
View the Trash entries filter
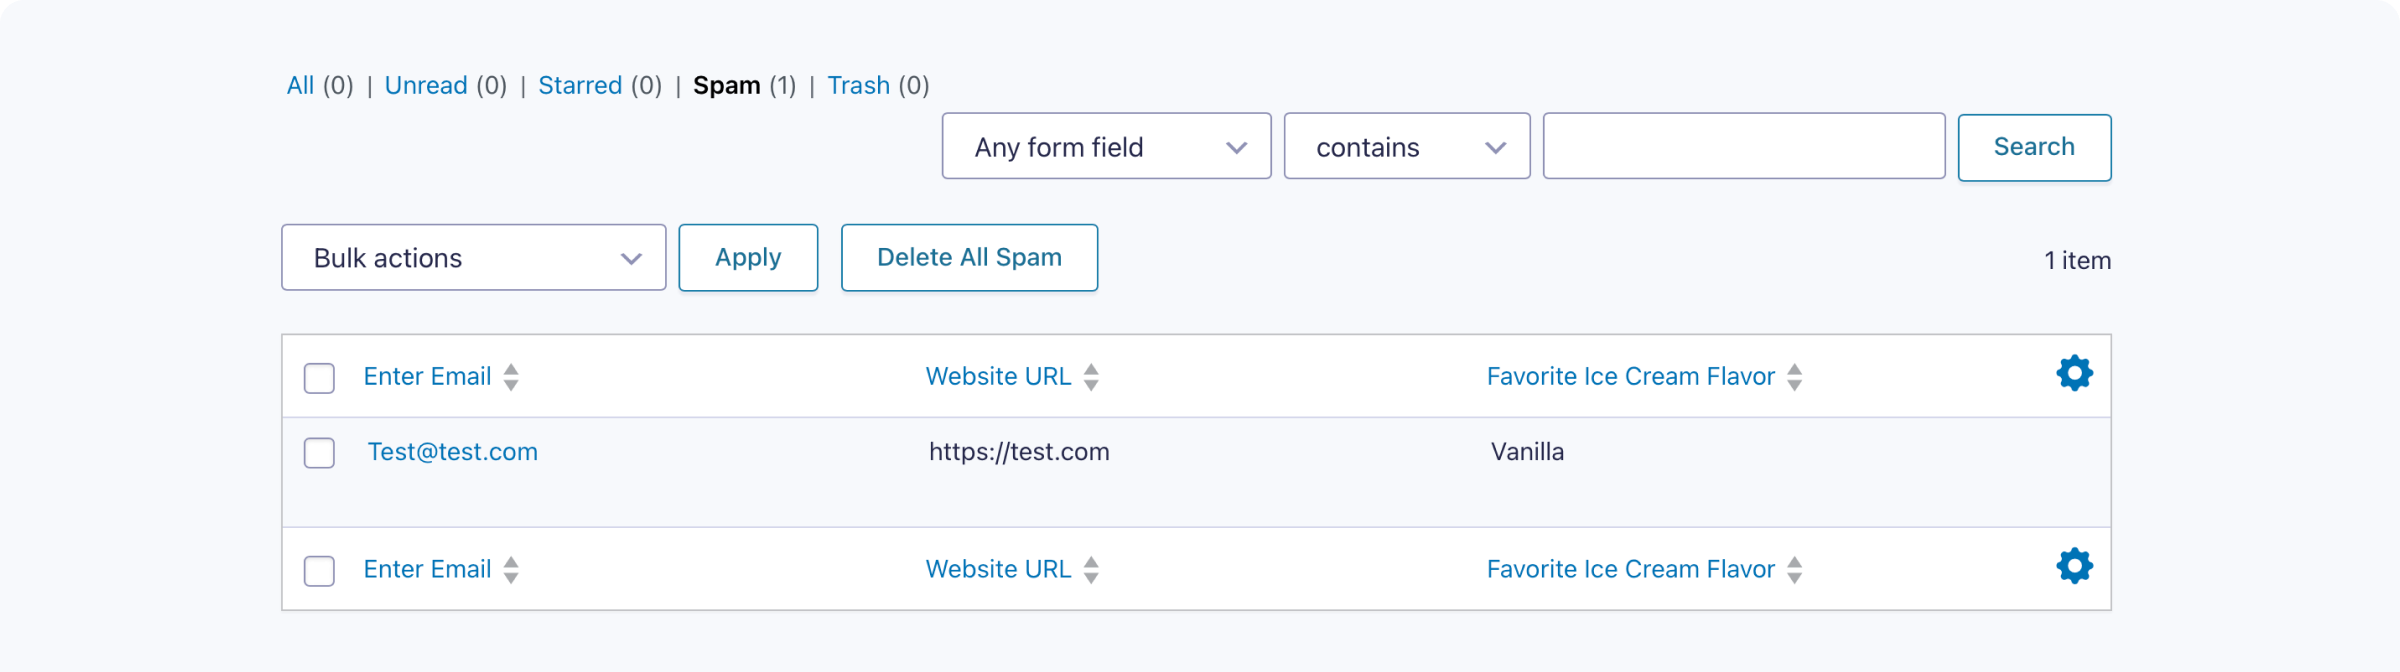click(x=858, y=86)
